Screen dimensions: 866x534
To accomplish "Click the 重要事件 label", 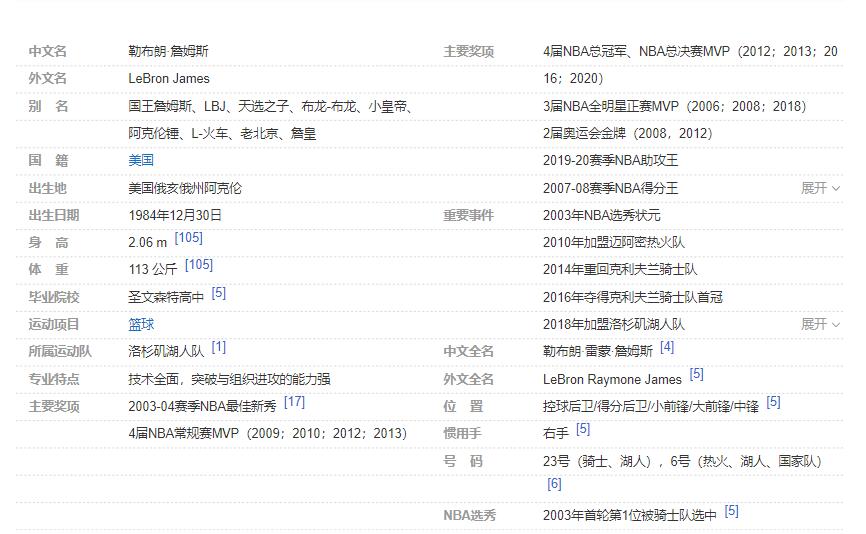I will coord(468,215).
